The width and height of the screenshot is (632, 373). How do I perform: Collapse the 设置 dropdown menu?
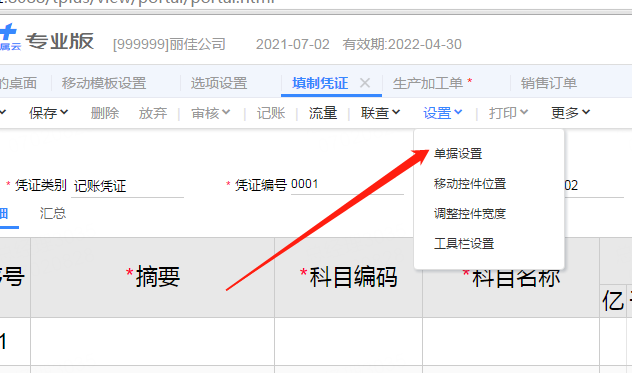tap(443, 113)
